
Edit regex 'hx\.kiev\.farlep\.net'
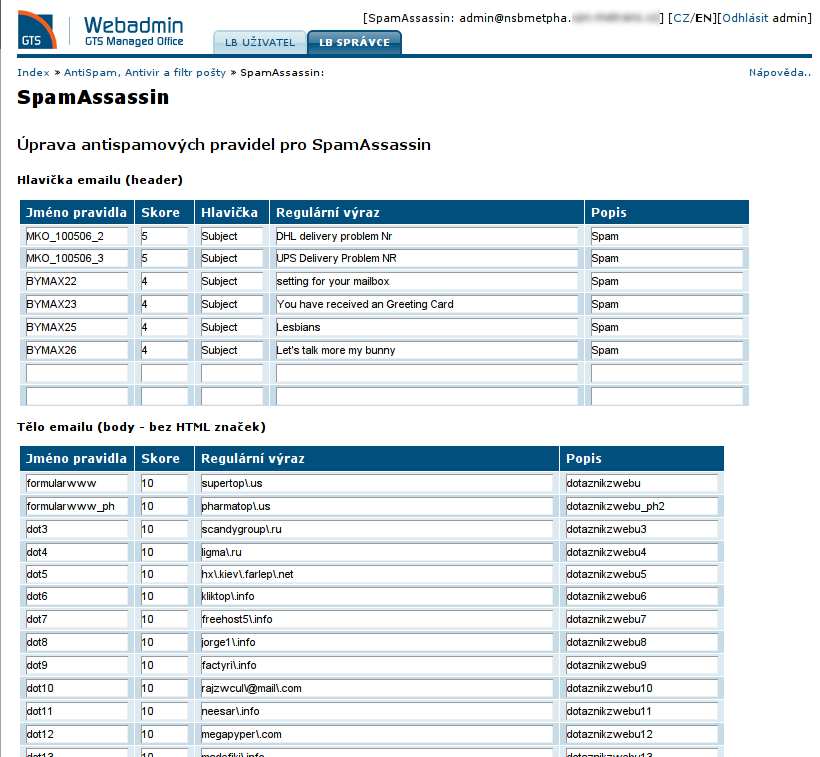(377, 574)
